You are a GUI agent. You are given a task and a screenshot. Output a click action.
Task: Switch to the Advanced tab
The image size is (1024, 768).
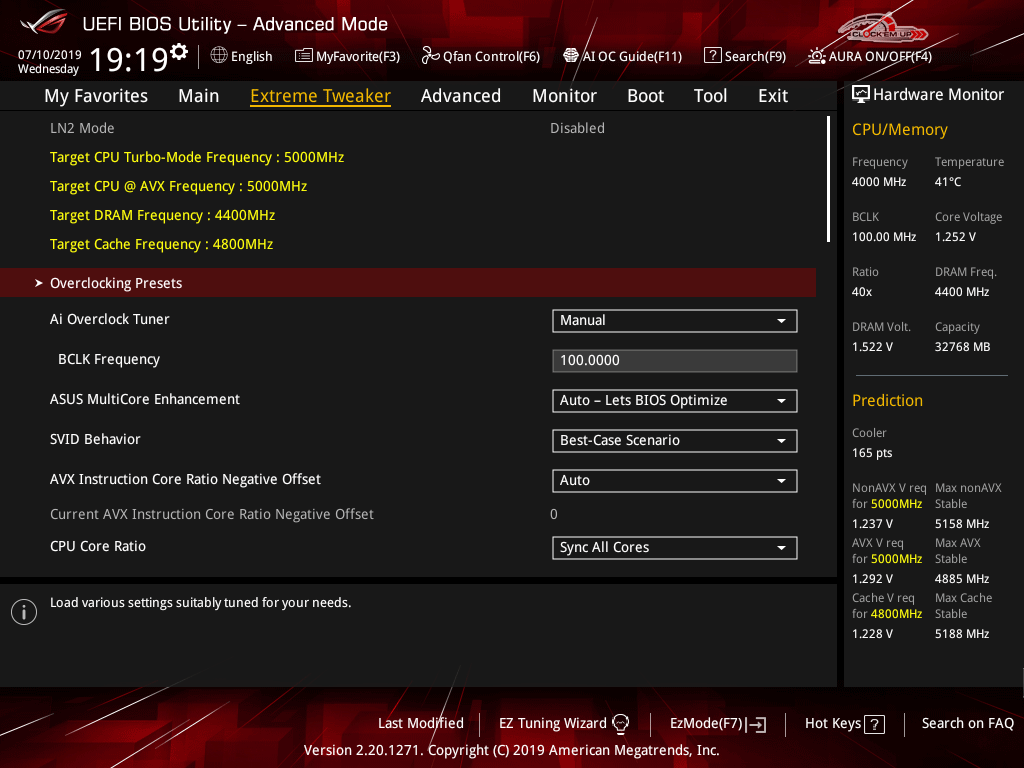tap(460, 96)
